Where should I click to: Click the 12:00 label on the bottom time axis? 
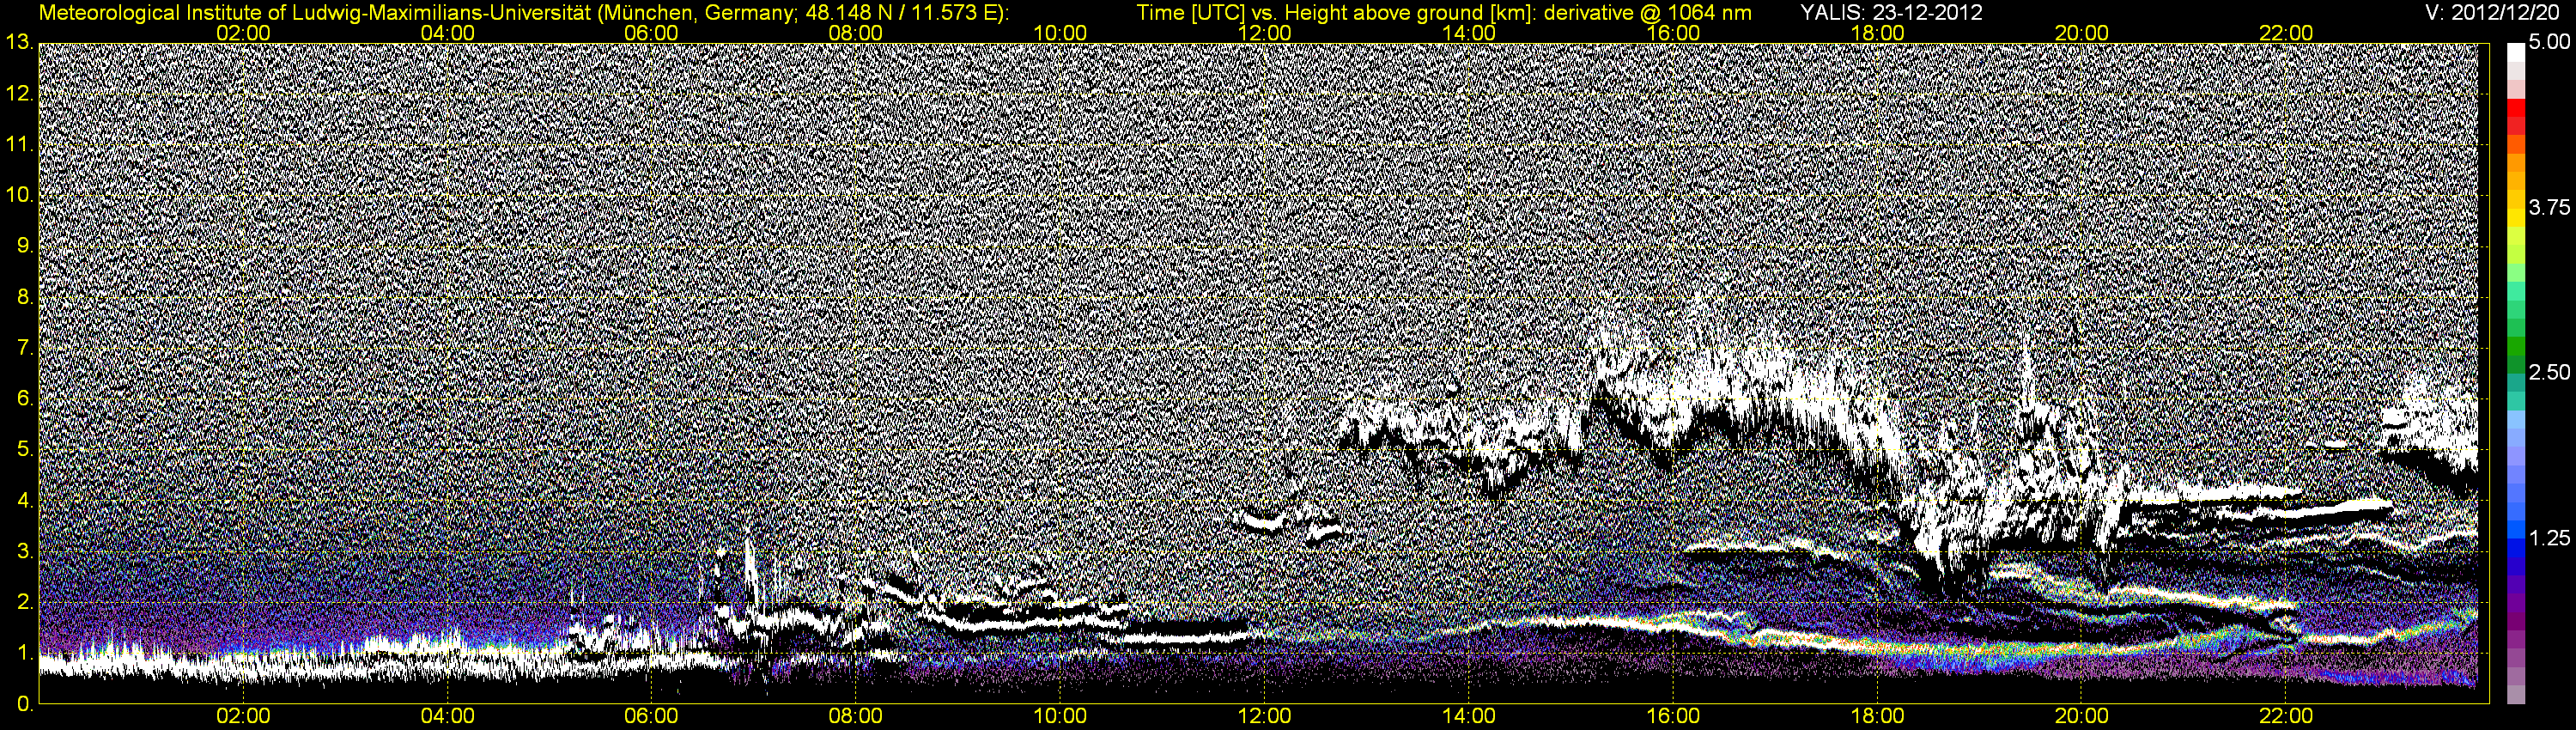coord(1264,717)
